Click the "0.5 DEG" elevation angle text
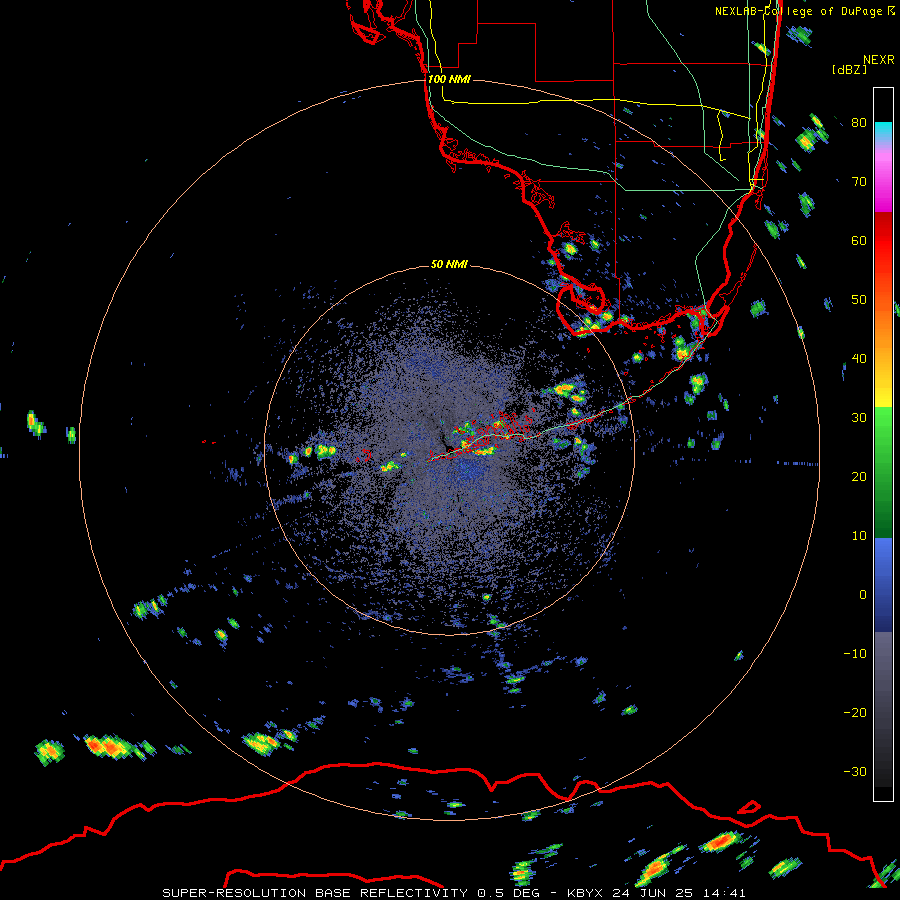Viewport: 900px width, 900px height. point(508,893)
